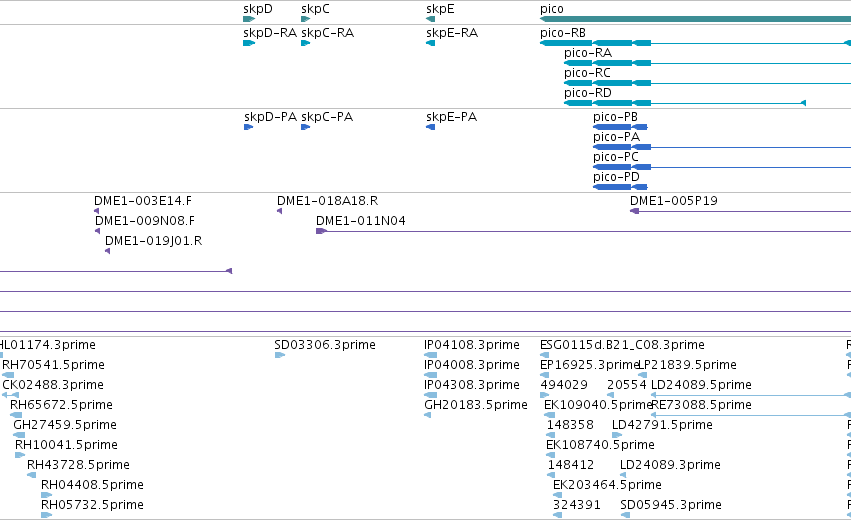Screen dimensions: 851x520
Task: Select the DME1-005P19 clone label
Action: click(x=674, y=201)
